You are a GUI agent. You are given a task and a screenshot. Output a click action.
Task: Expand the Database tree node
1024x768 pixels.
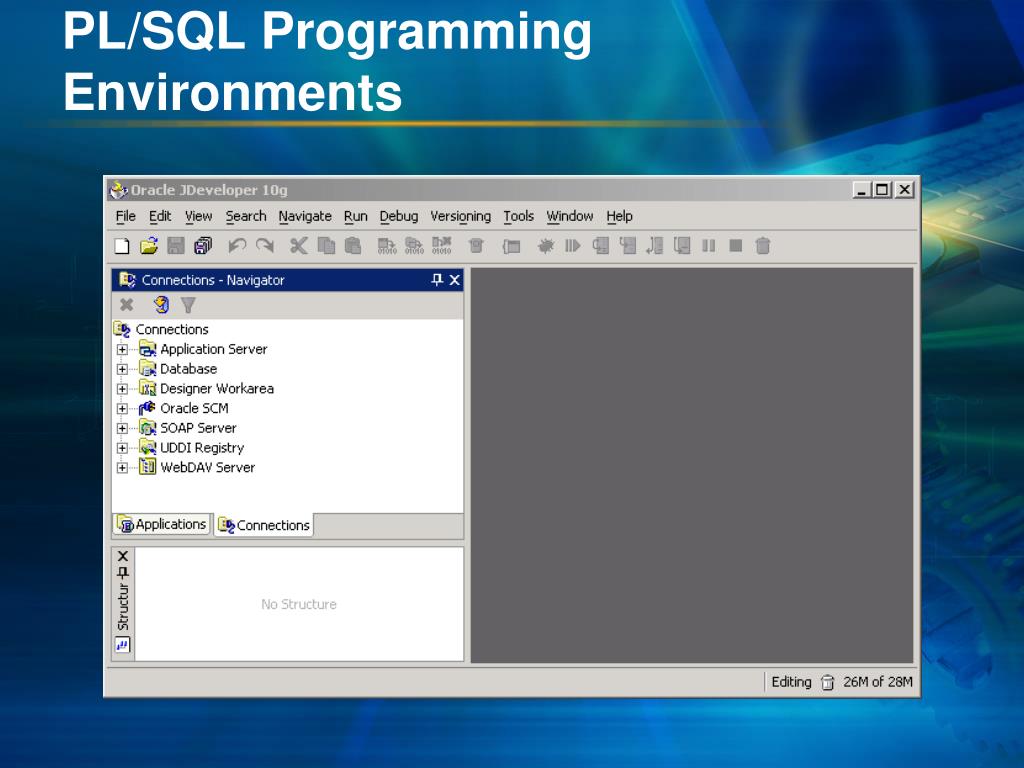[x=122, y=369]
